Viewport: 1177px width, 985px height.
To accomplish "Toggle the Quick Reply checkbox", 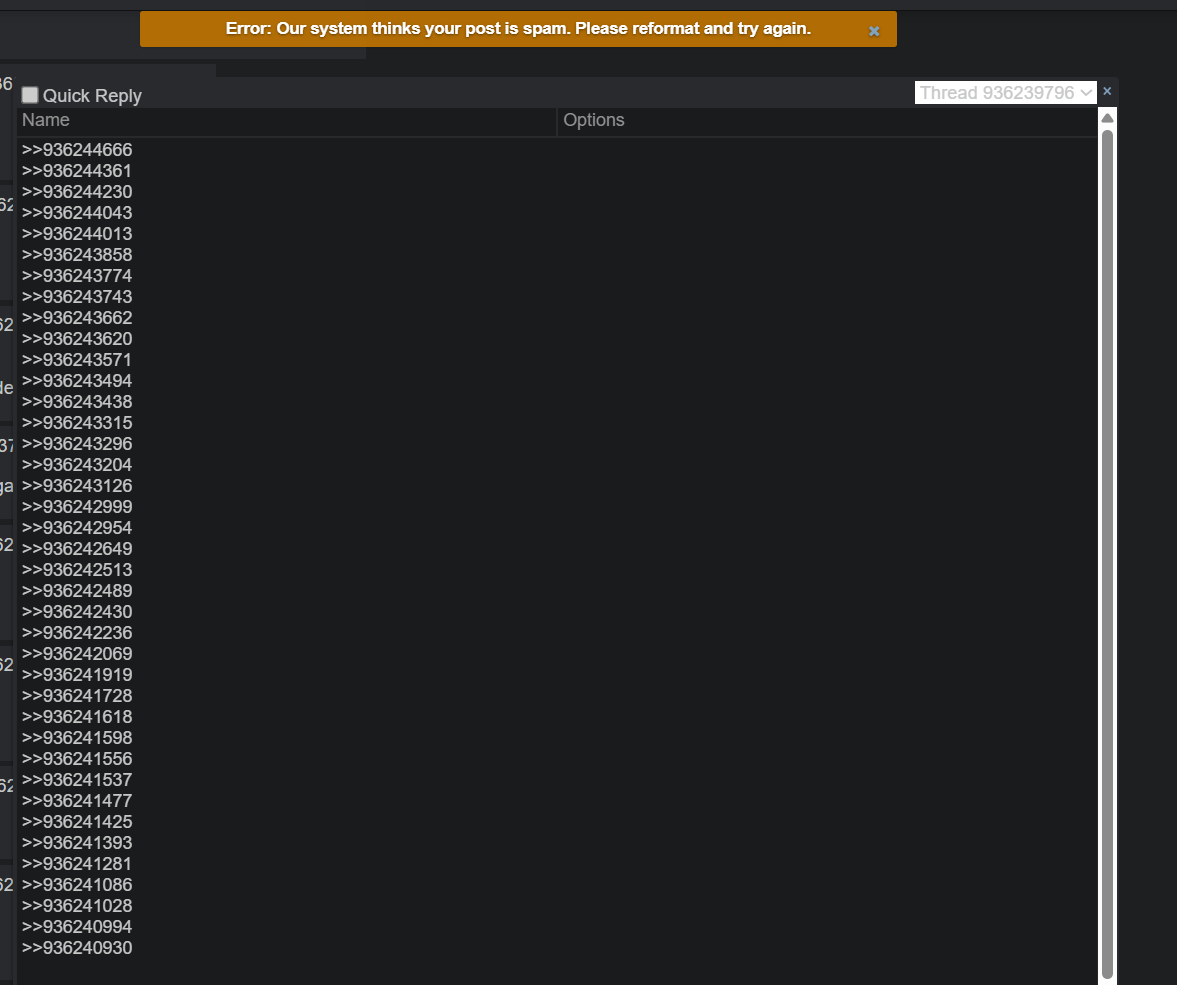I will point(30,95).
